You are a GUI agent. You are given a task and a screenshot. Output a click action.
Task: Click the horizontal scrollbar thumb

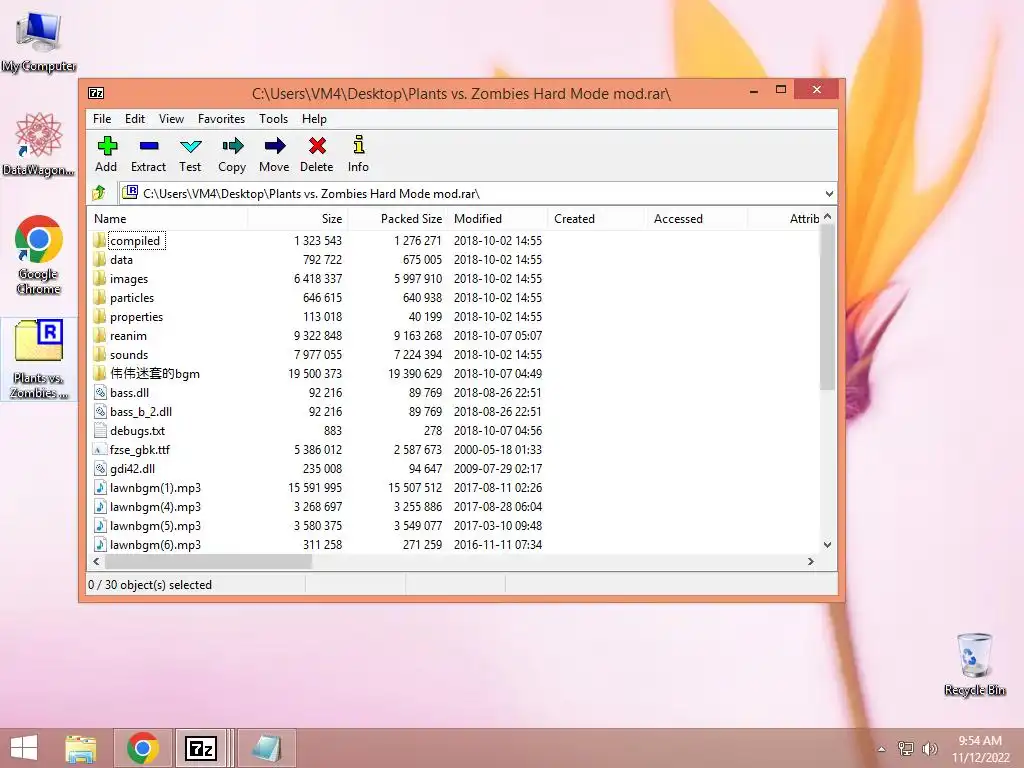(208, 561)
